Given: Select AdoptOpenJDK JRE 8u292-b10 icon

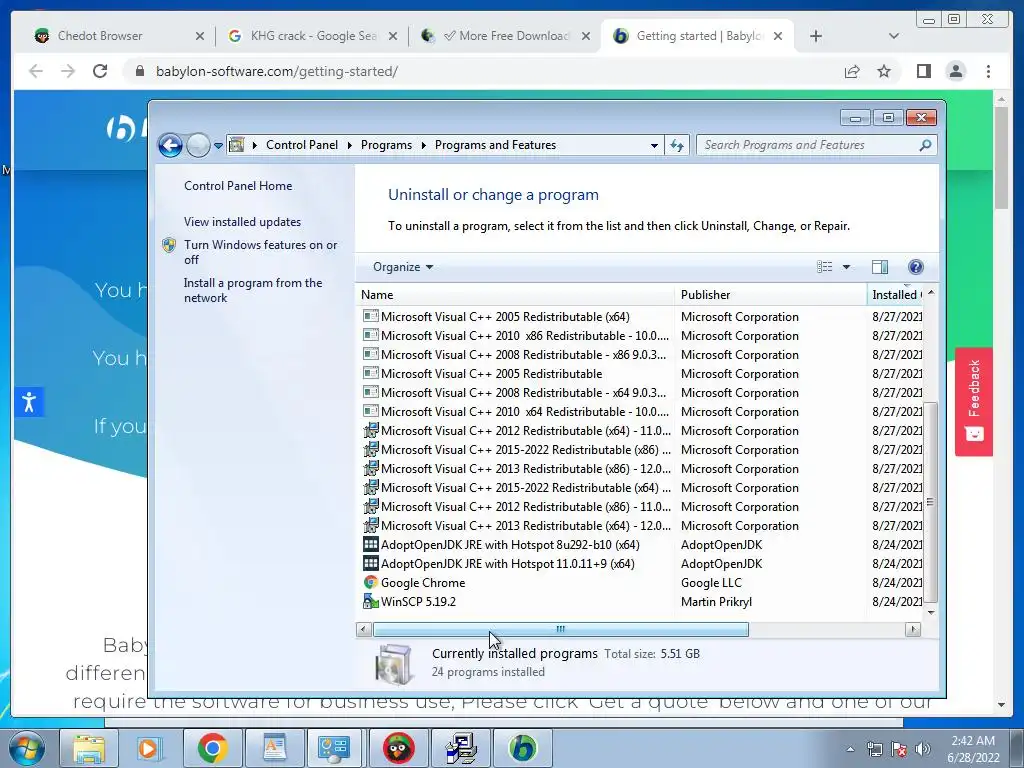Looking at the screenshot, I should click(x=370, y=544).
